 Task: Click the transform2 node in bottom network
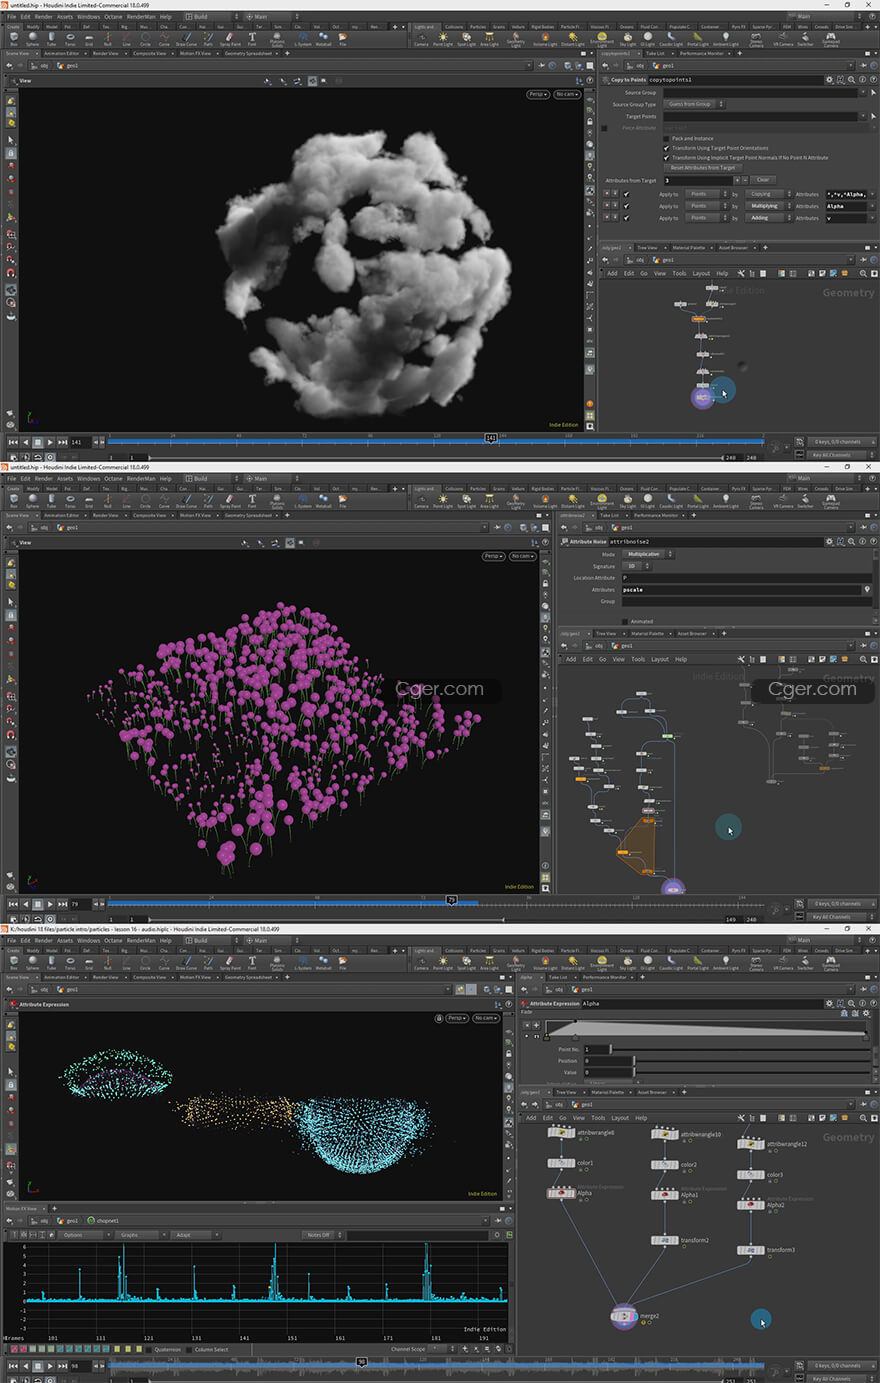[x=666, y=1240]
